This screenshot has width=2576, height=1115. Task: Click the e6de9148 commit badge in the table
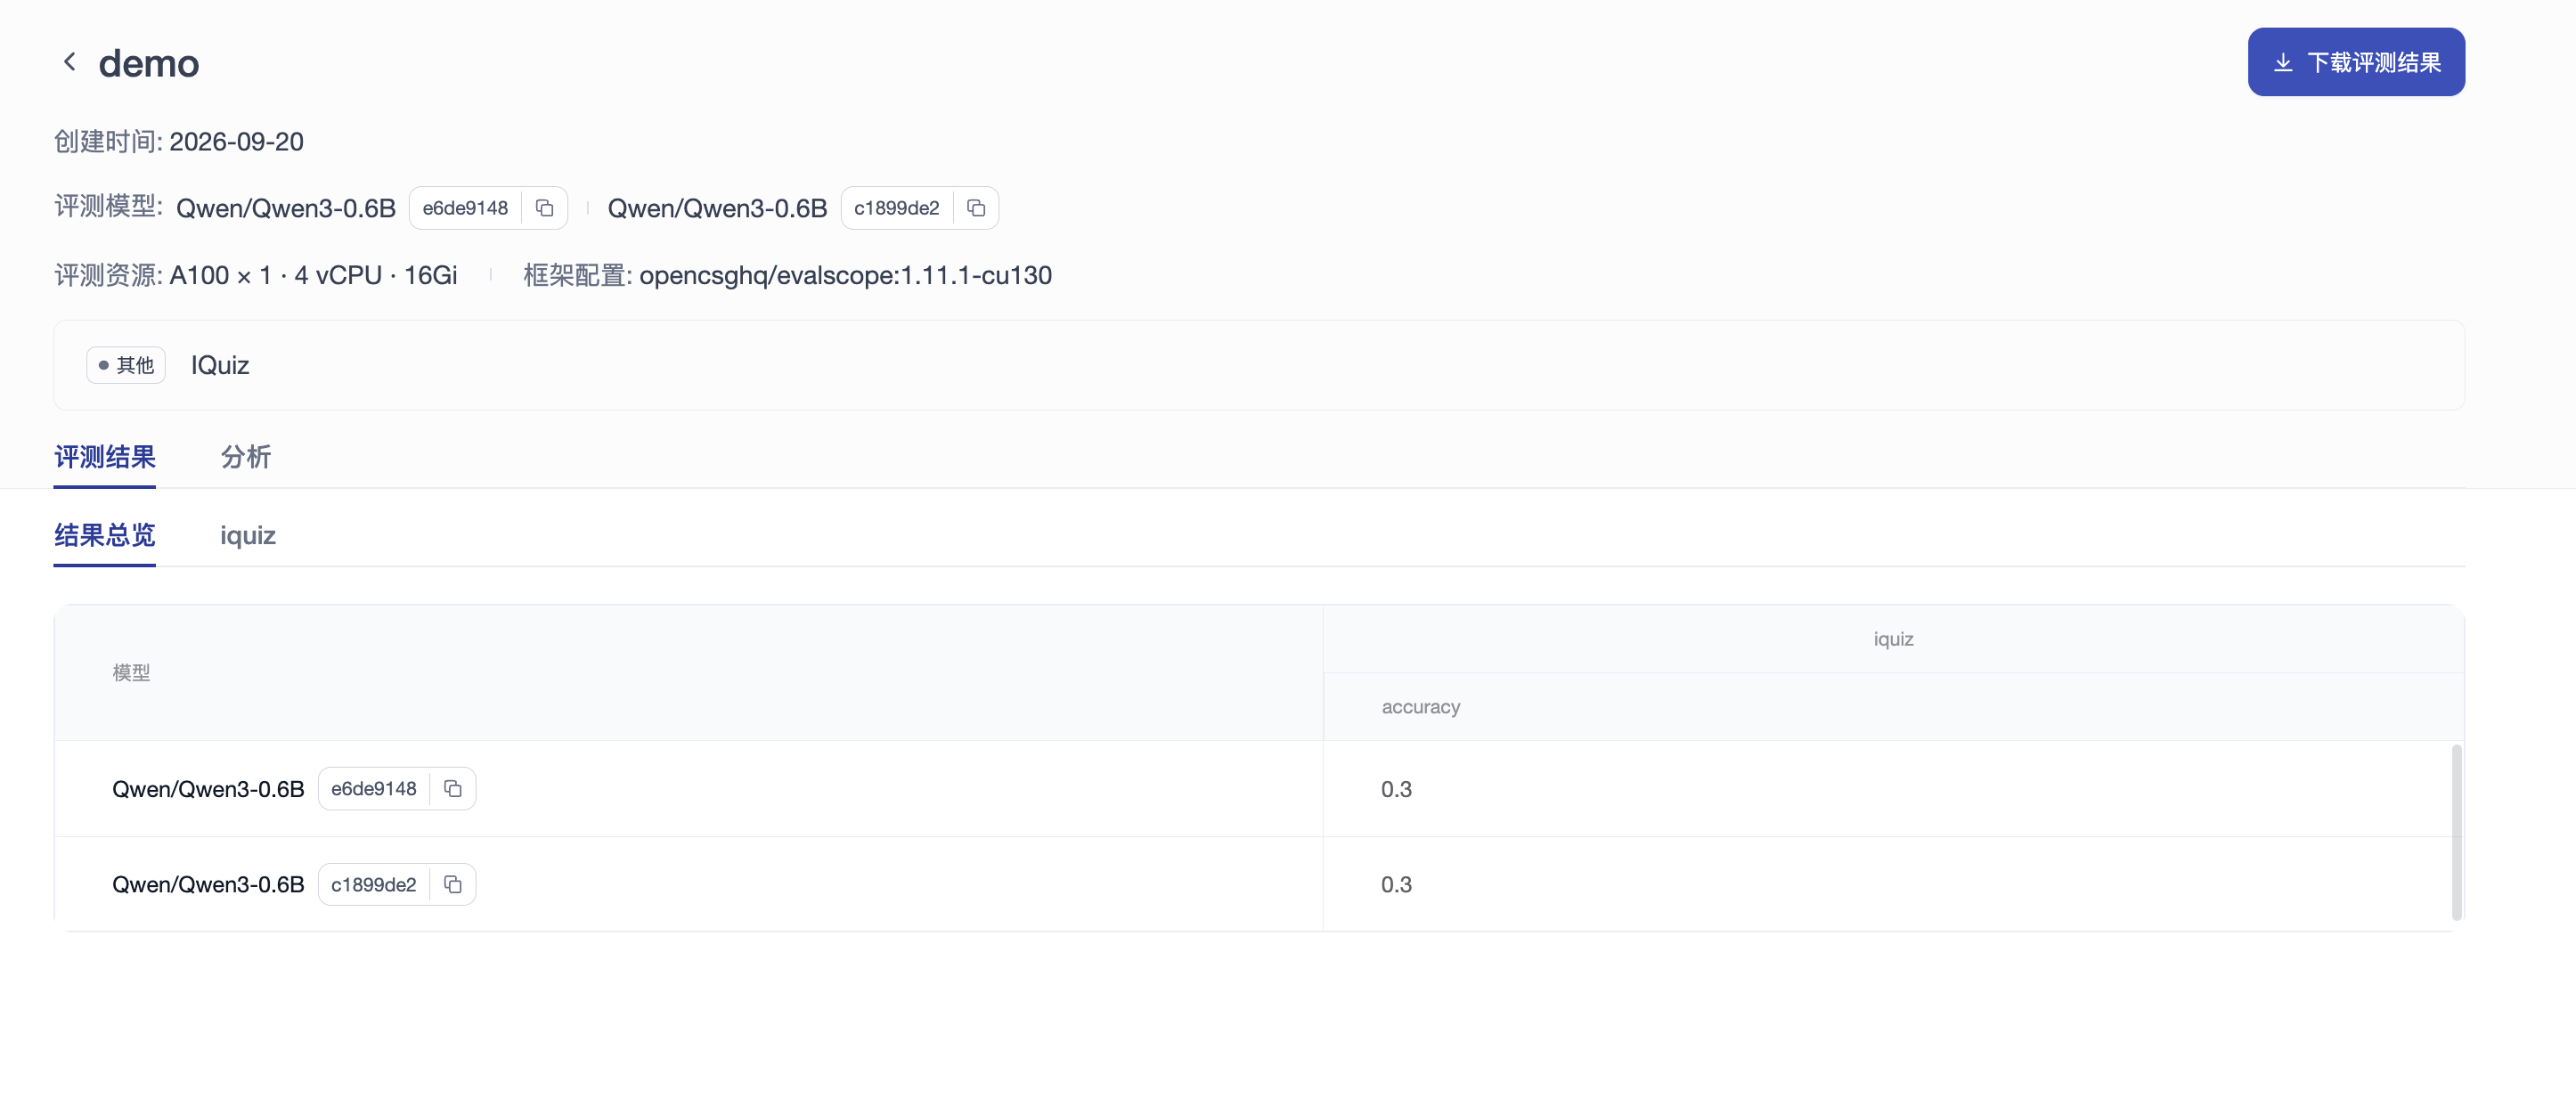374,789
